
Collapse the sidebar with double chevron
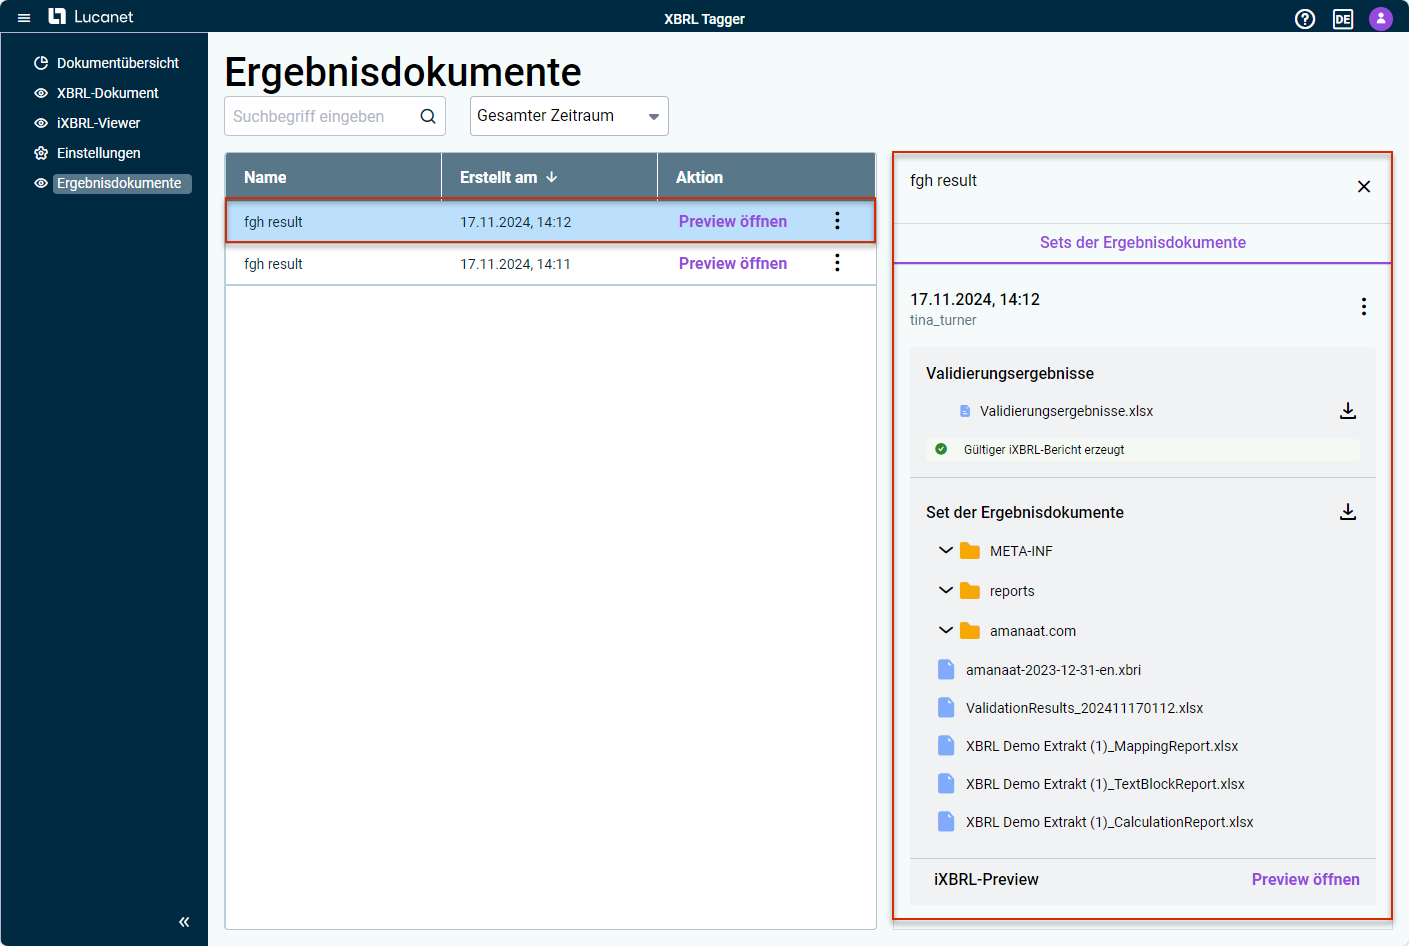pos(184,922)
